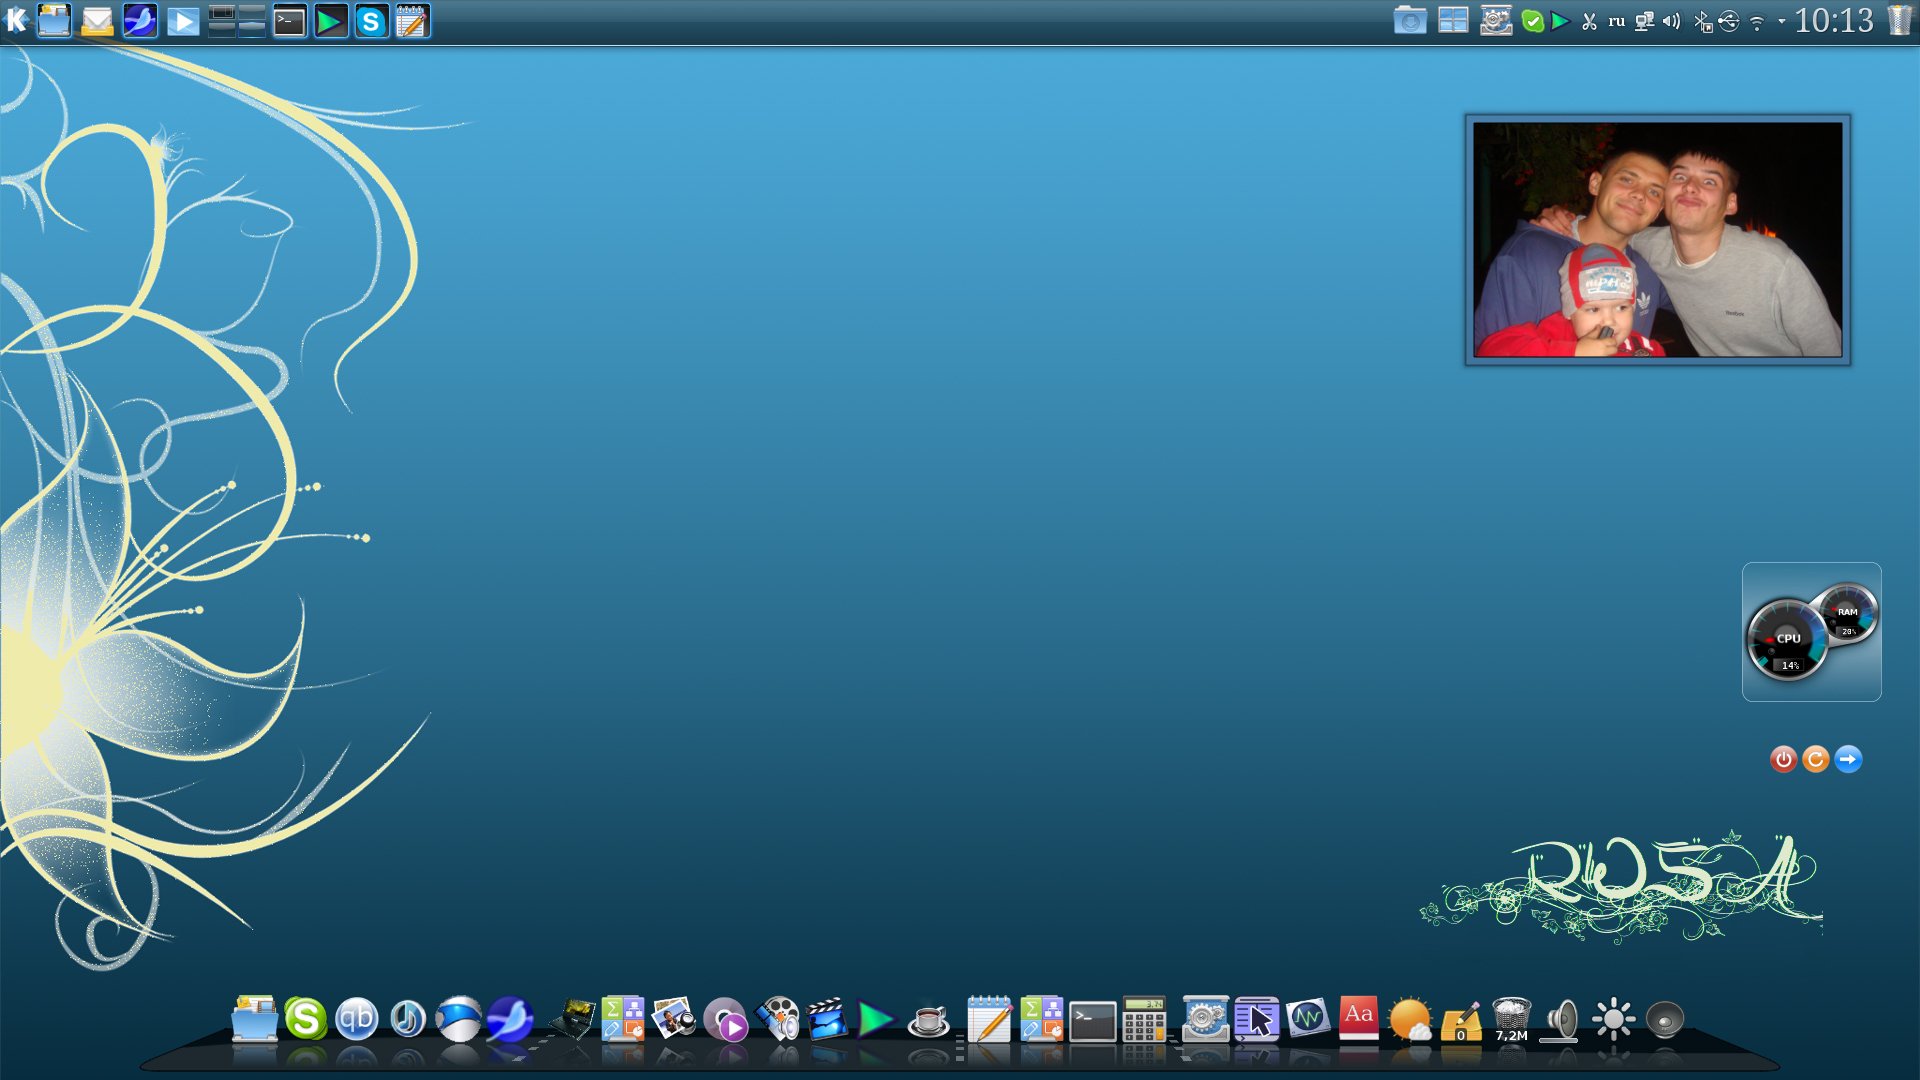Toggle the tray volume speaker icon
The image size is (1920, 1080).
[x=1671, y=21]
